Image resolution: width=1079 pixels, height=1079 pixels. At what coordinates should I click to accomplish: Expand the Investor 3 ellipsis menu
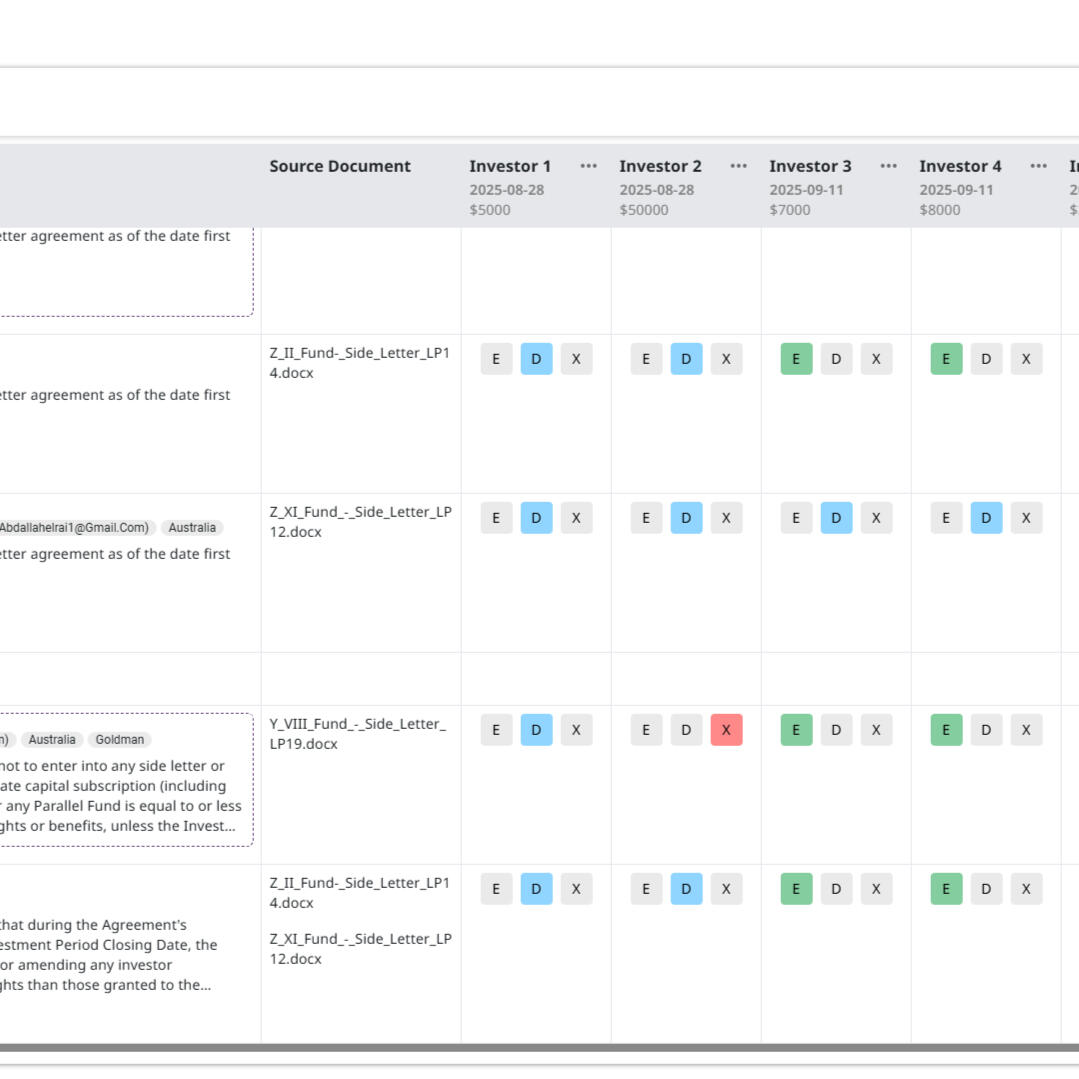[888, 166]
